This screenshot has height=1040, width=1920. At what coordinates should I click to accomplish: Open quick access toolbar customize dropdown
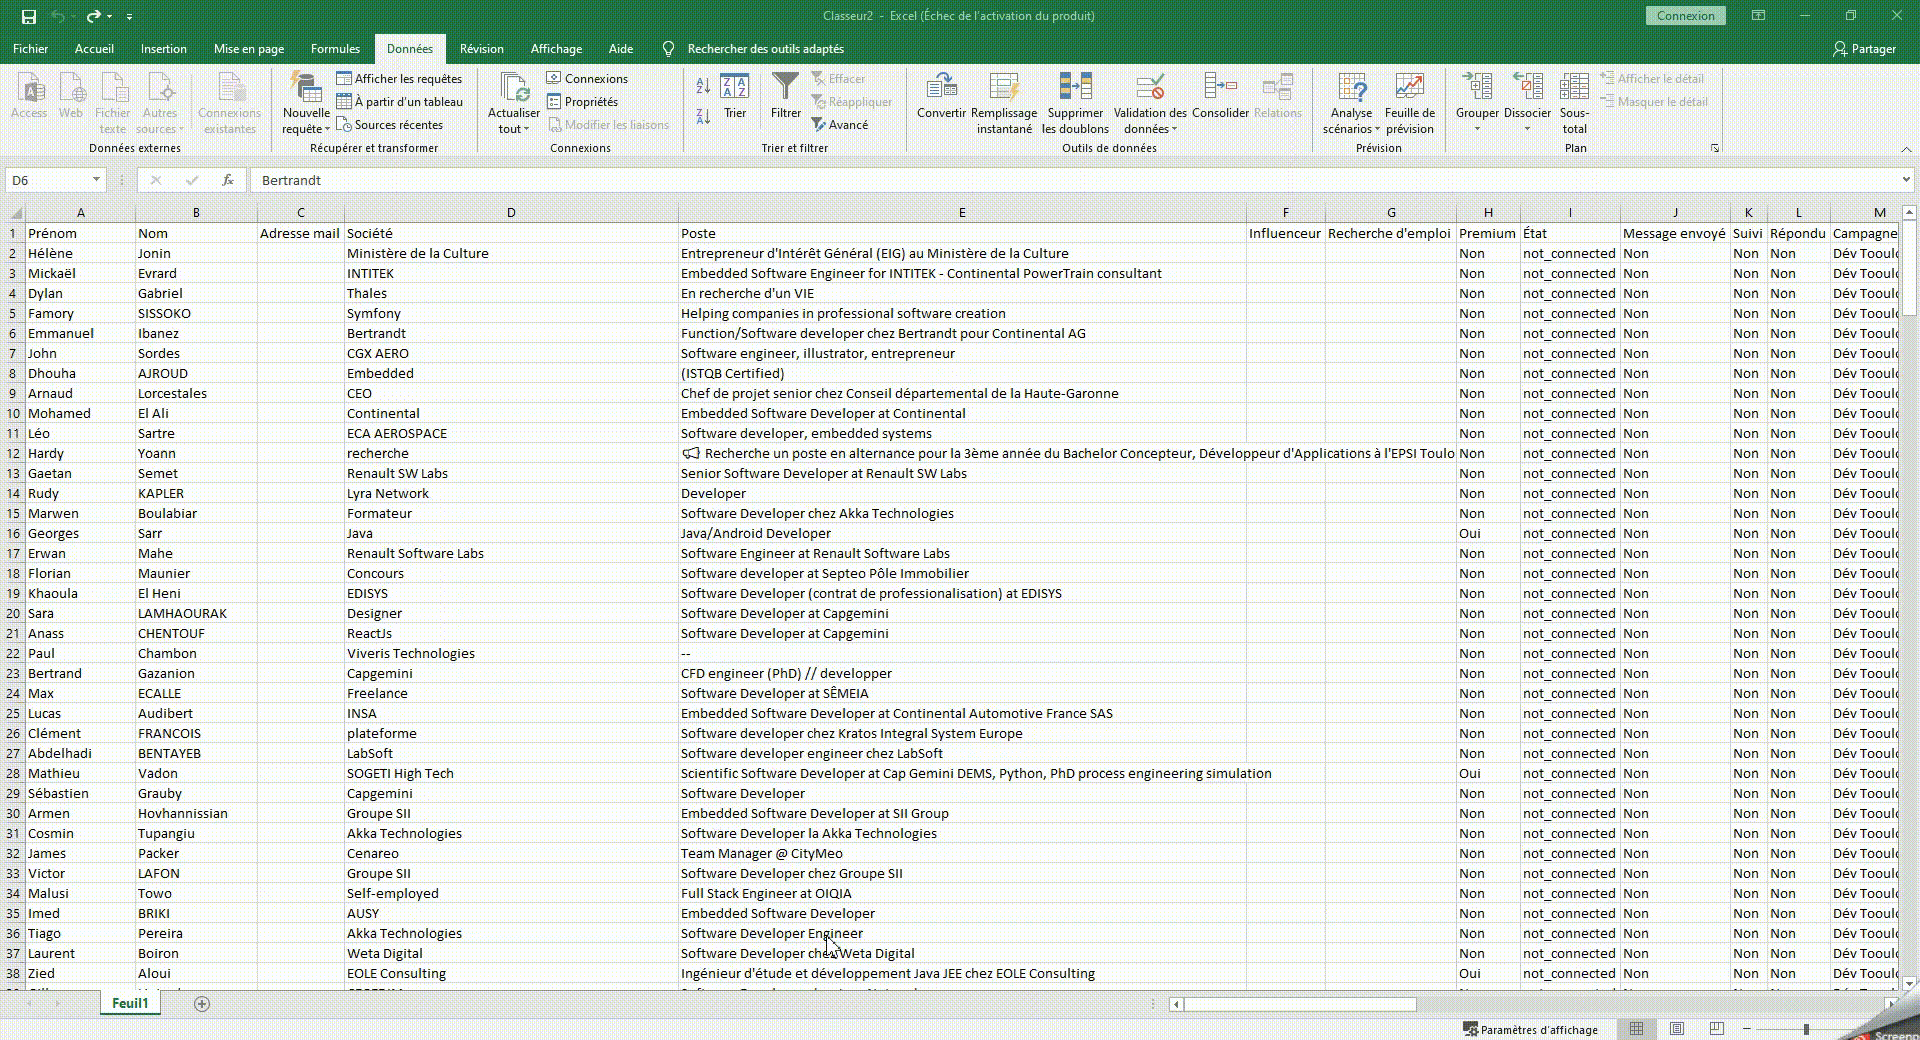[129, 16]
